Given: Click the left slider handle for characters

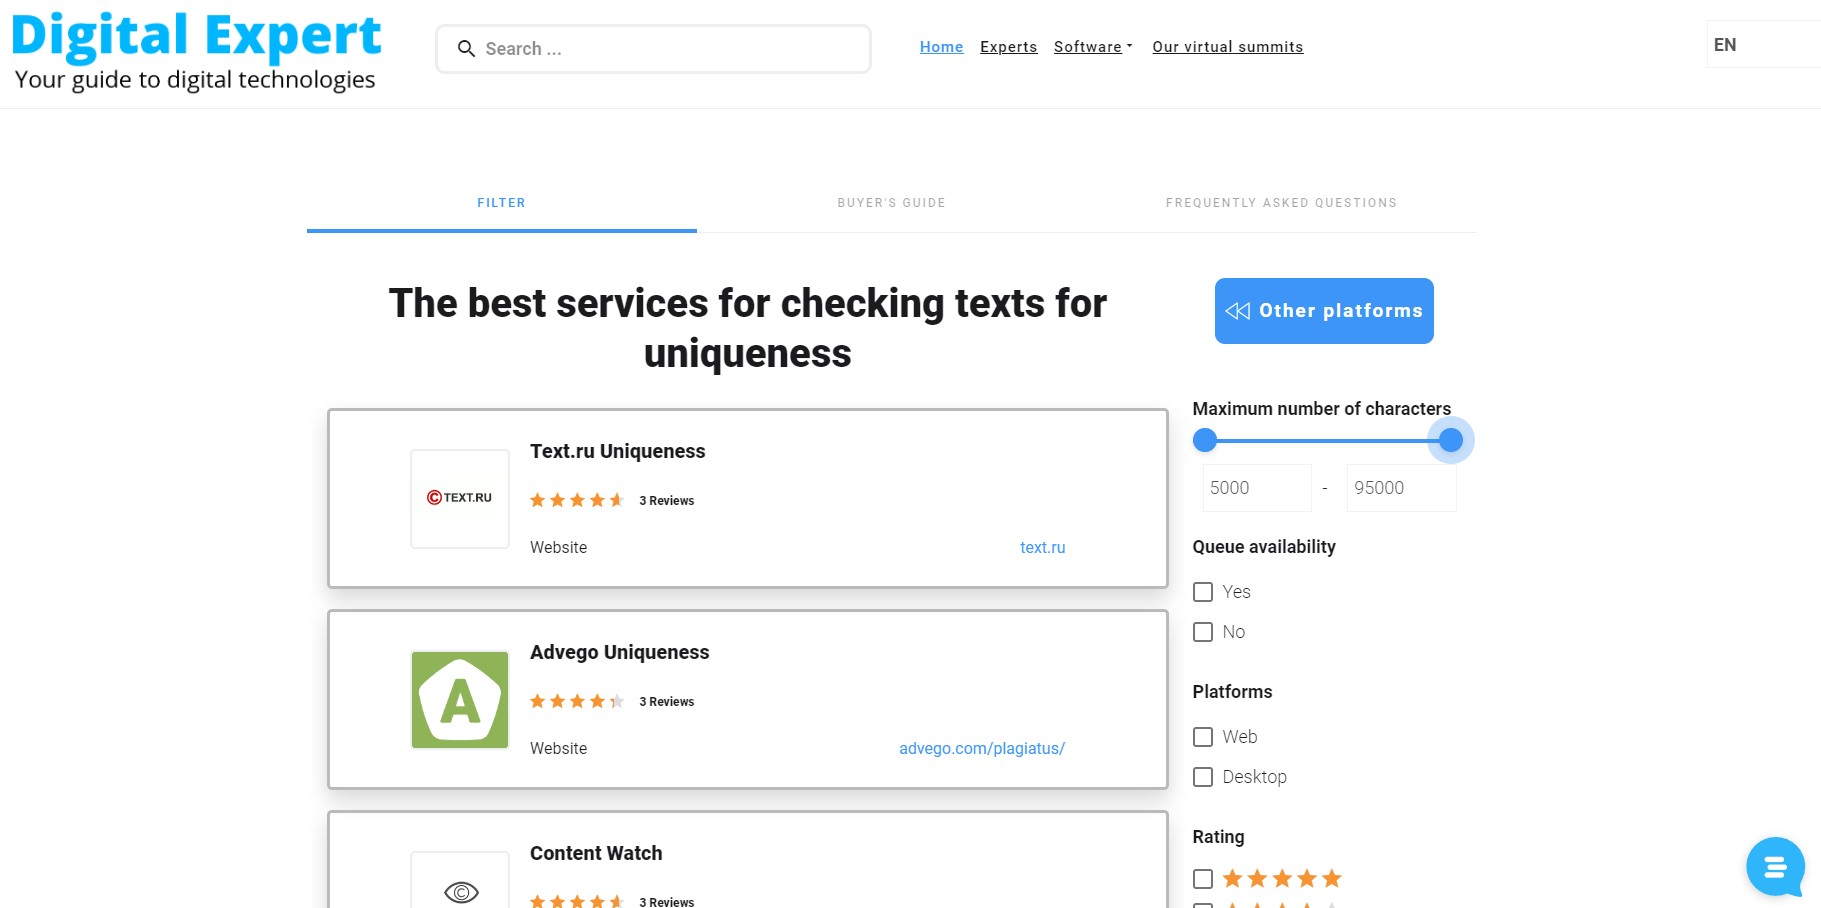Looking at the screenshot, I should [x=1205, y=440].
